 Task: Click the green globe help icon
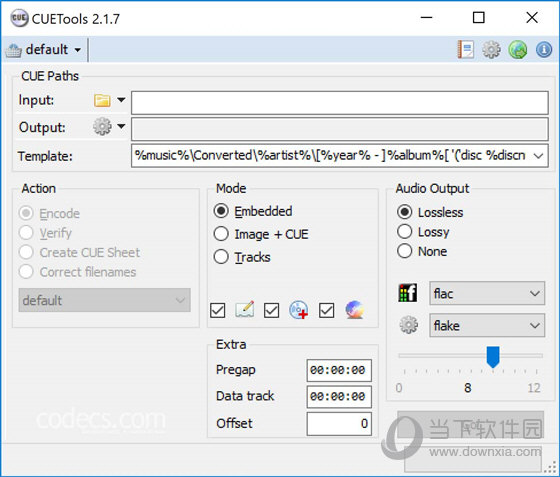coord(518,49)
